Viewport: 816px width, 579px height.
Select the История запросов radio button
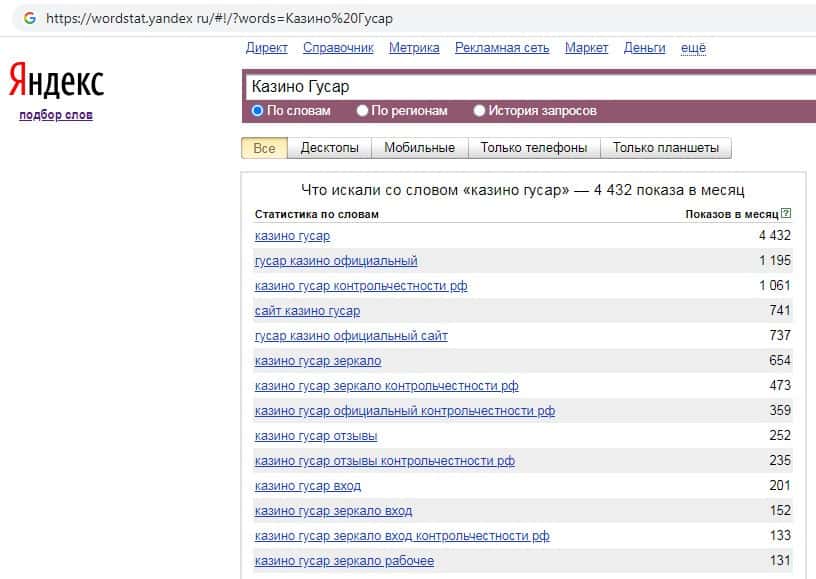(x=479, y=110)
